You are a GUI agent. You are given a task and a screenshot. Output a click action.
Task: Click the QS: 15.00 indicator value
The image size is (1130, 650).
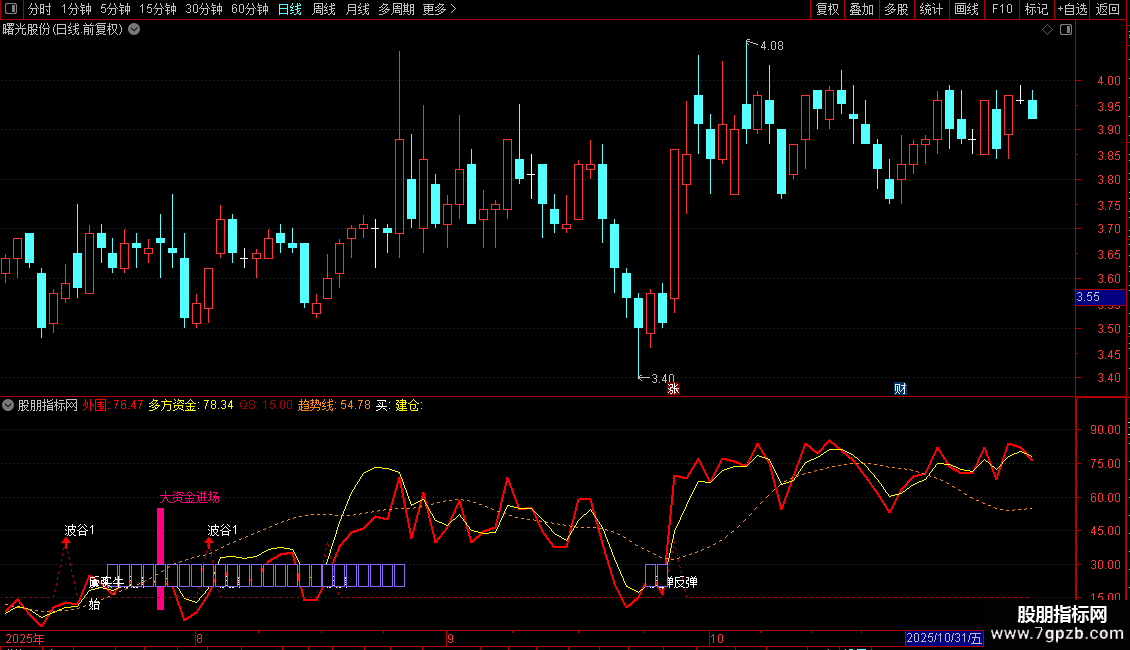tap(266, 405)
